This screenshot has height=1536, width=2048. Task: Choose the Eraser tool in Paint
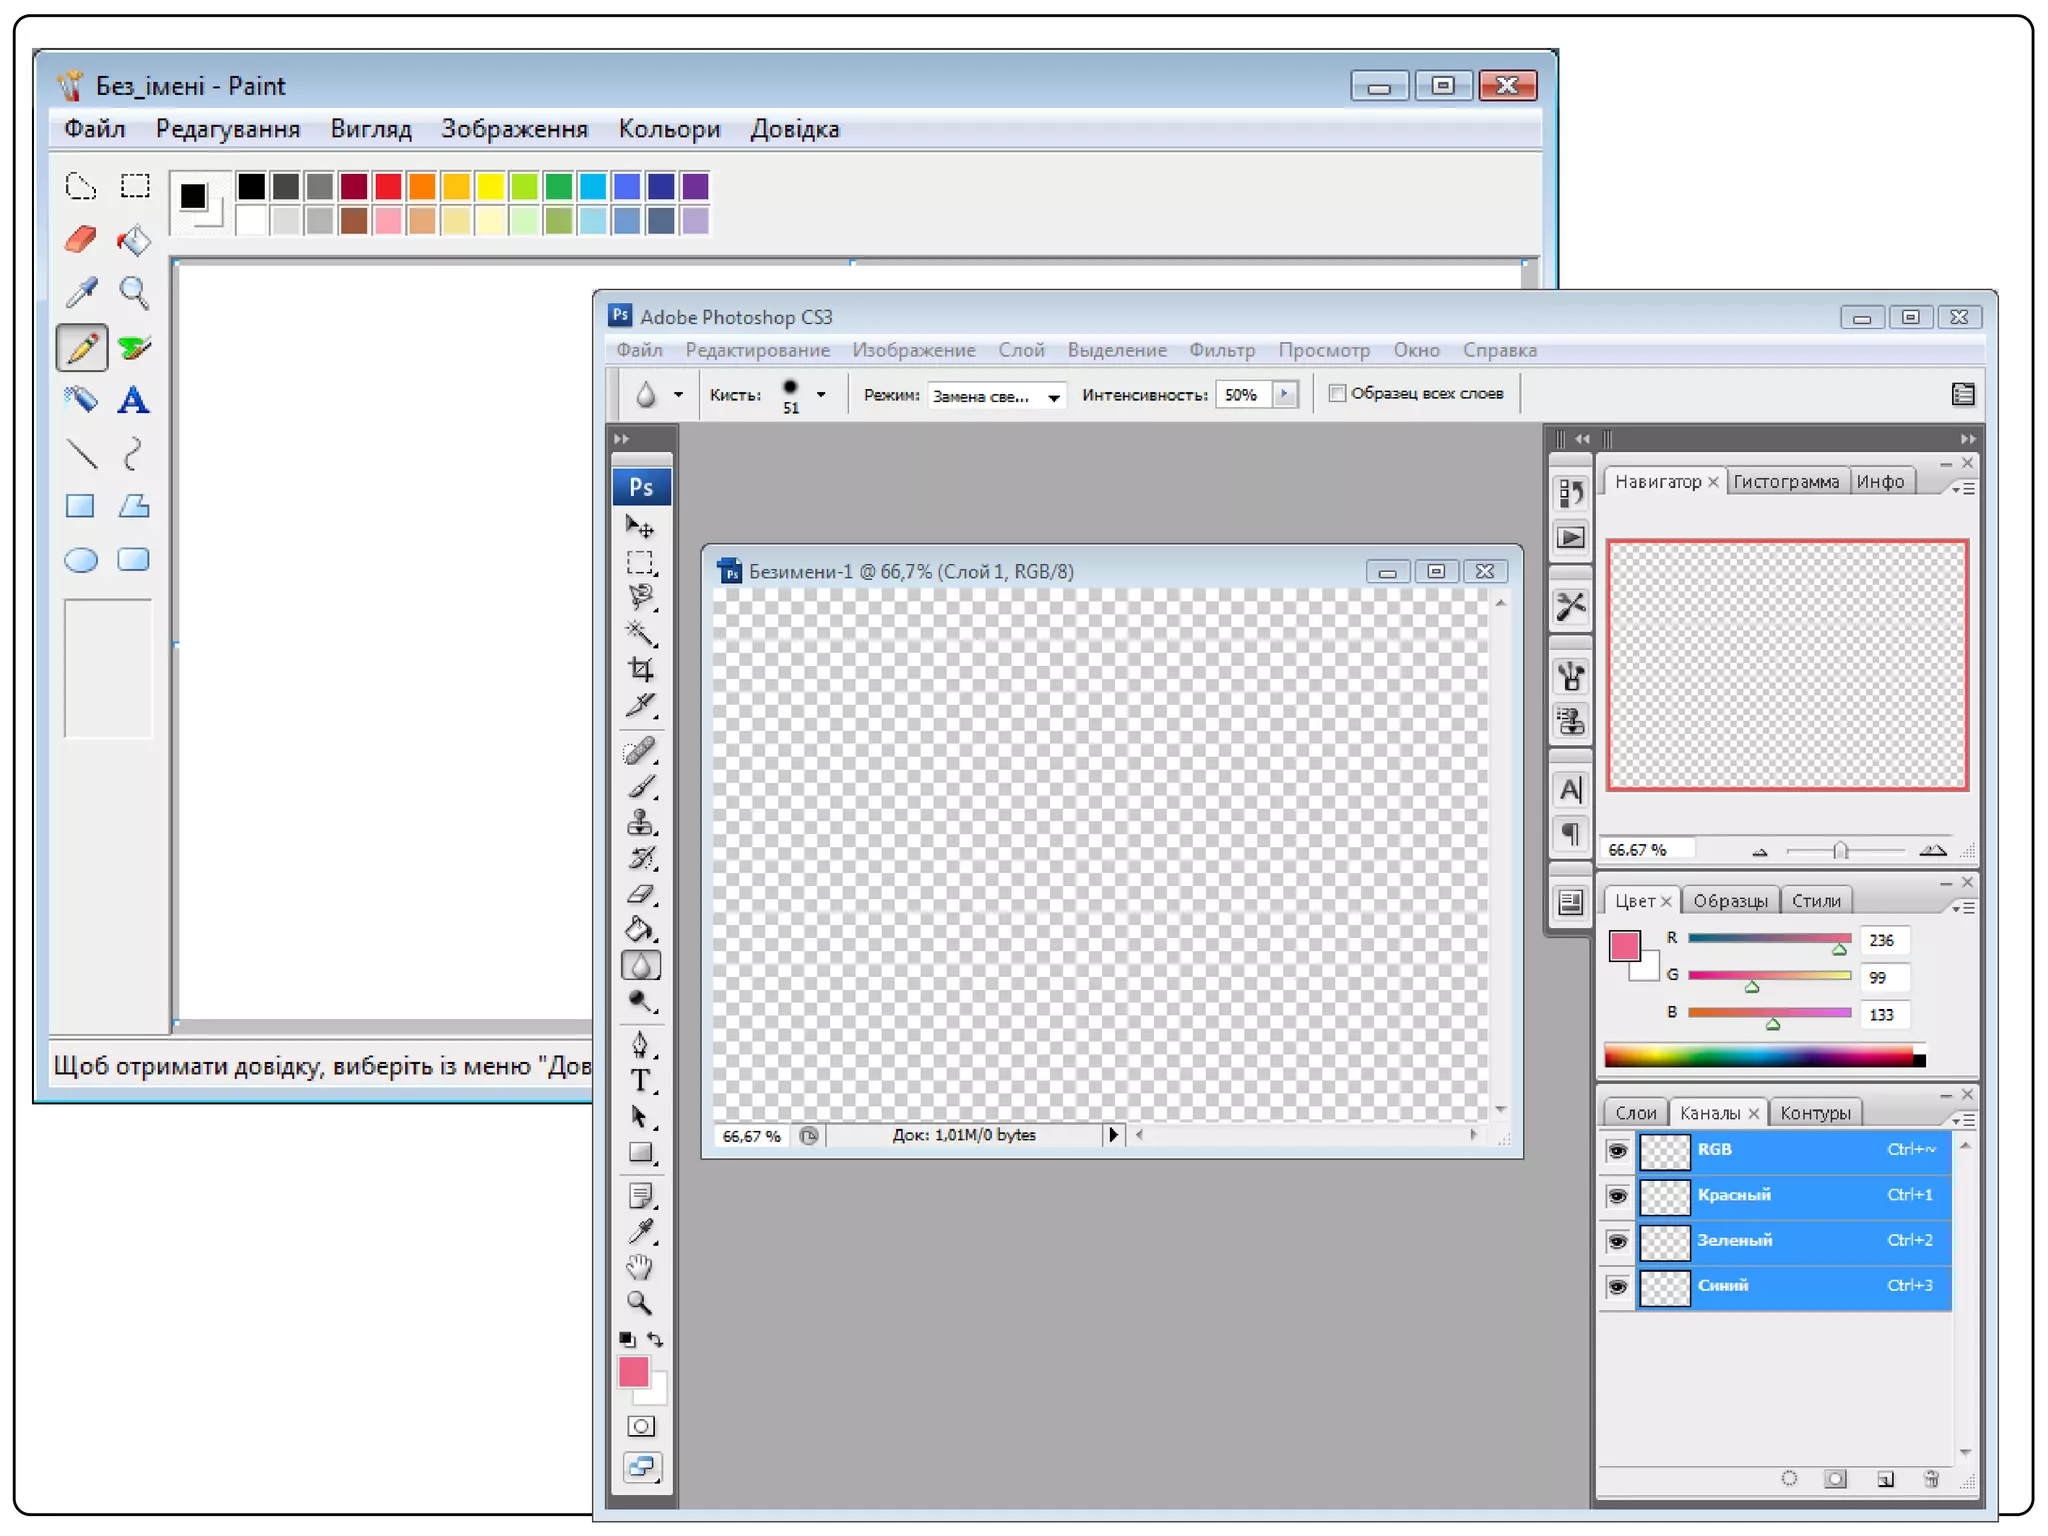tap(81, 239)
